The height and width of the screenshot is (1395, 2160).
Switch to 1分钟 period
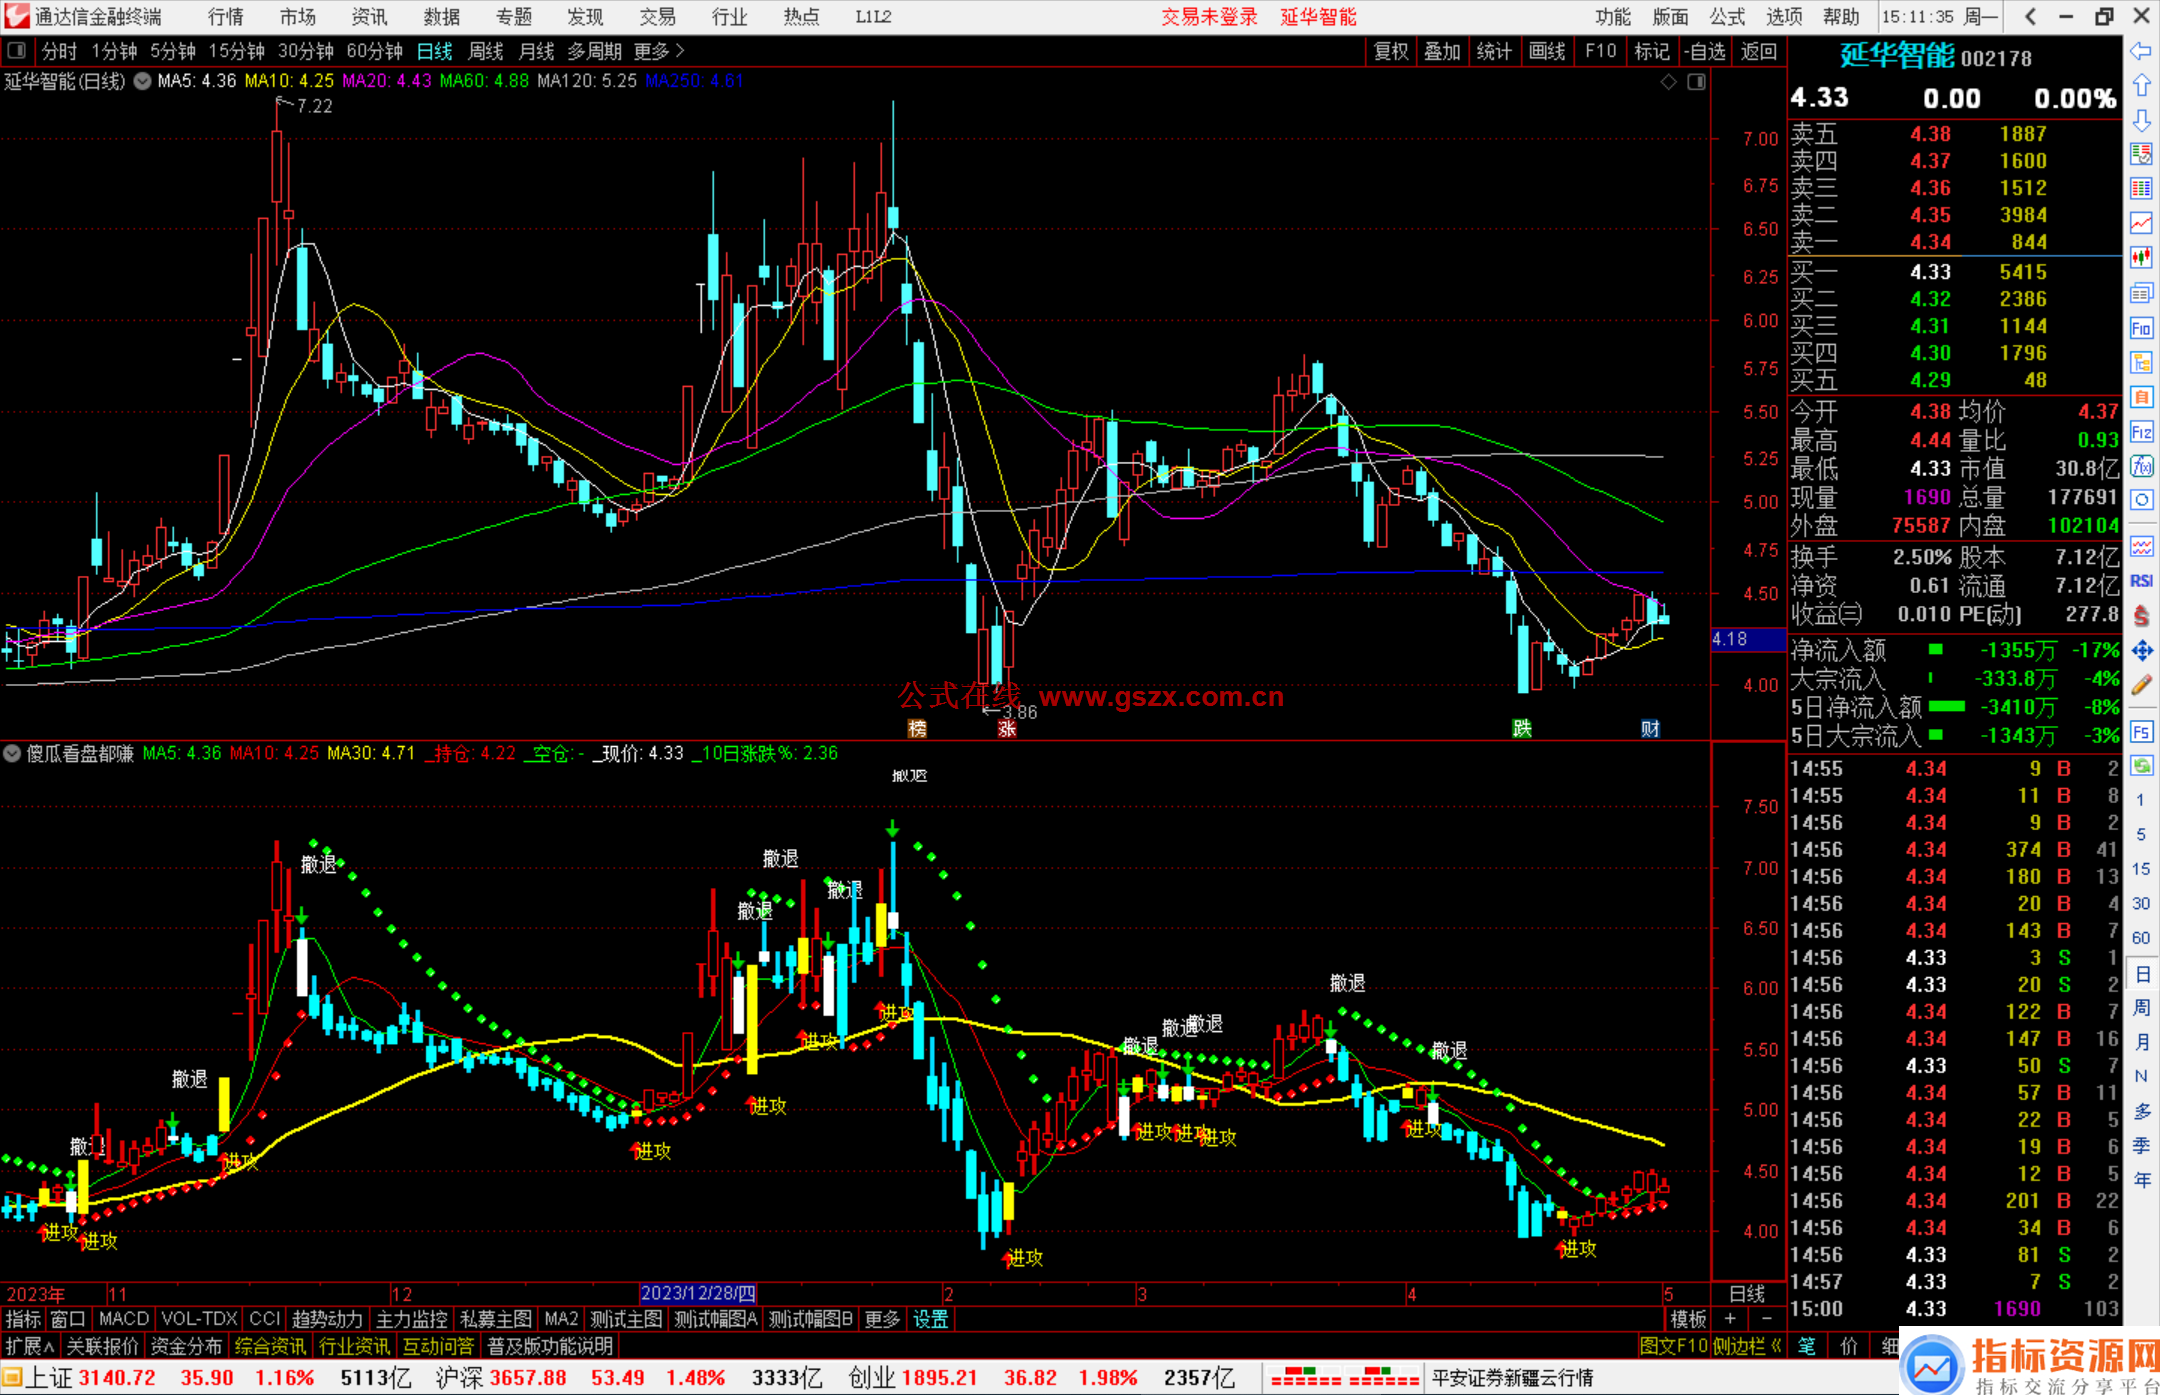click(x=114, y=51)
